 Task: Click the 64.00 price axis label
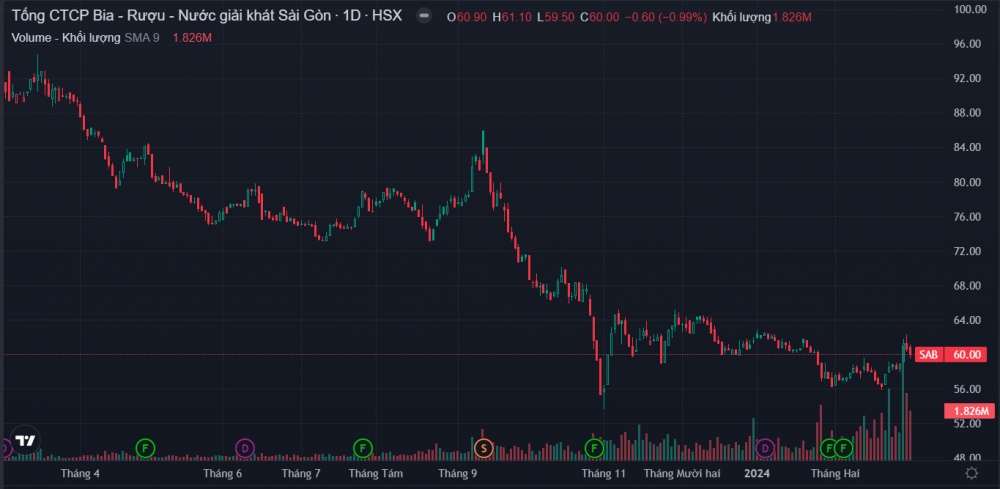pos(966,320)
